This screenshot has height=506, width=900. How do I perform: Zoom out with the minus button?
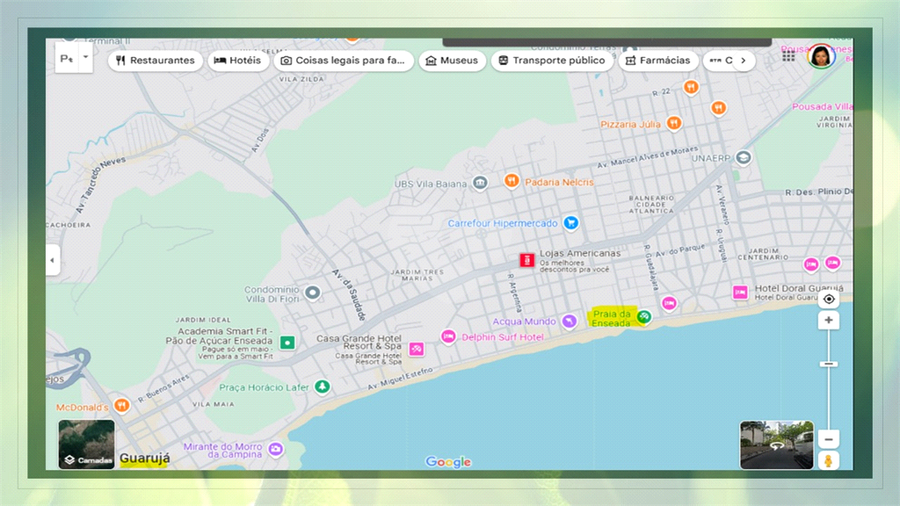(828, 439)
